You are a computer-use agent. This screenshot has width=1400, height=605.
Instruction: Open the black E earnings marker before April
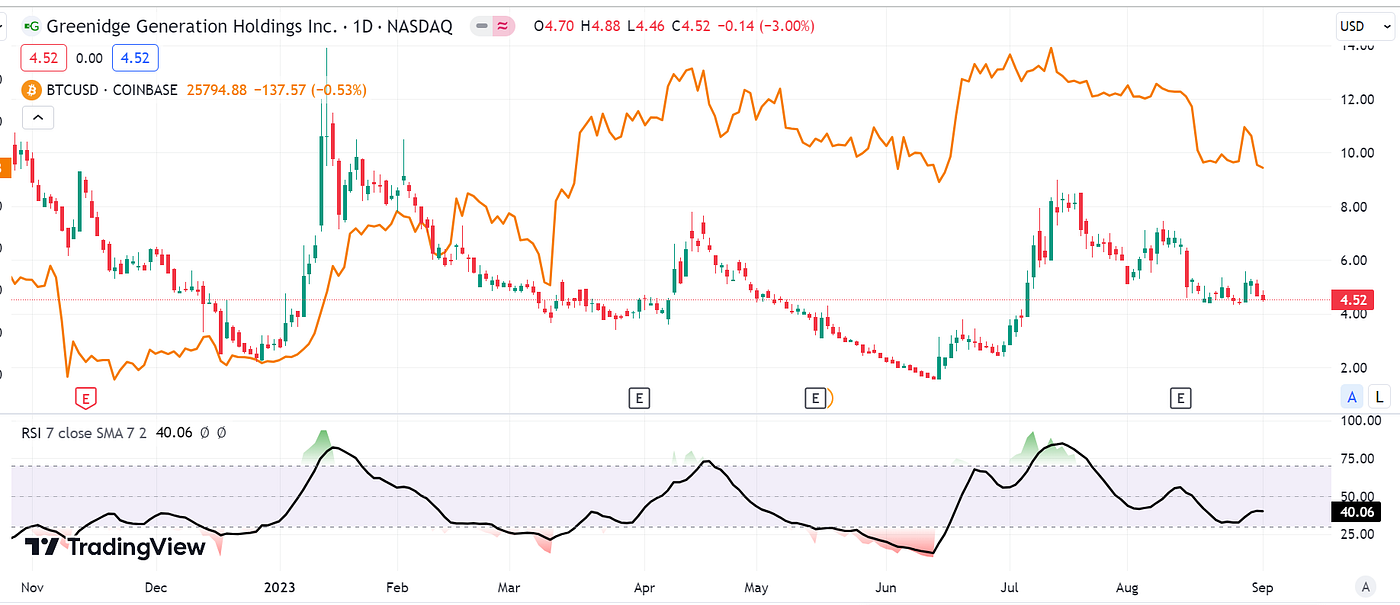point(638,398)
